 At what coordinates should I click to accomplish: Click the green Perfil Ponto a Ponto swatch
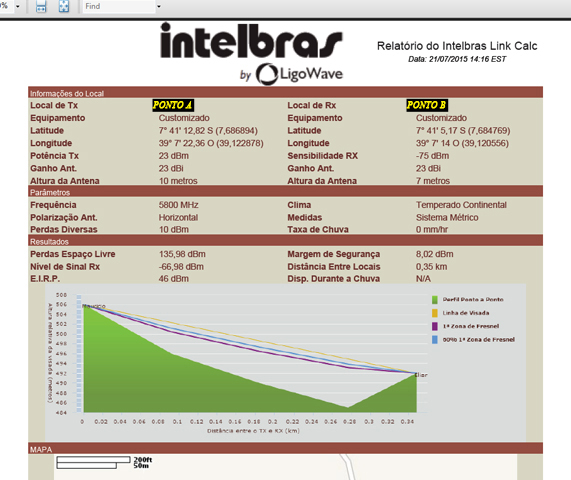[x=434, y=300]
